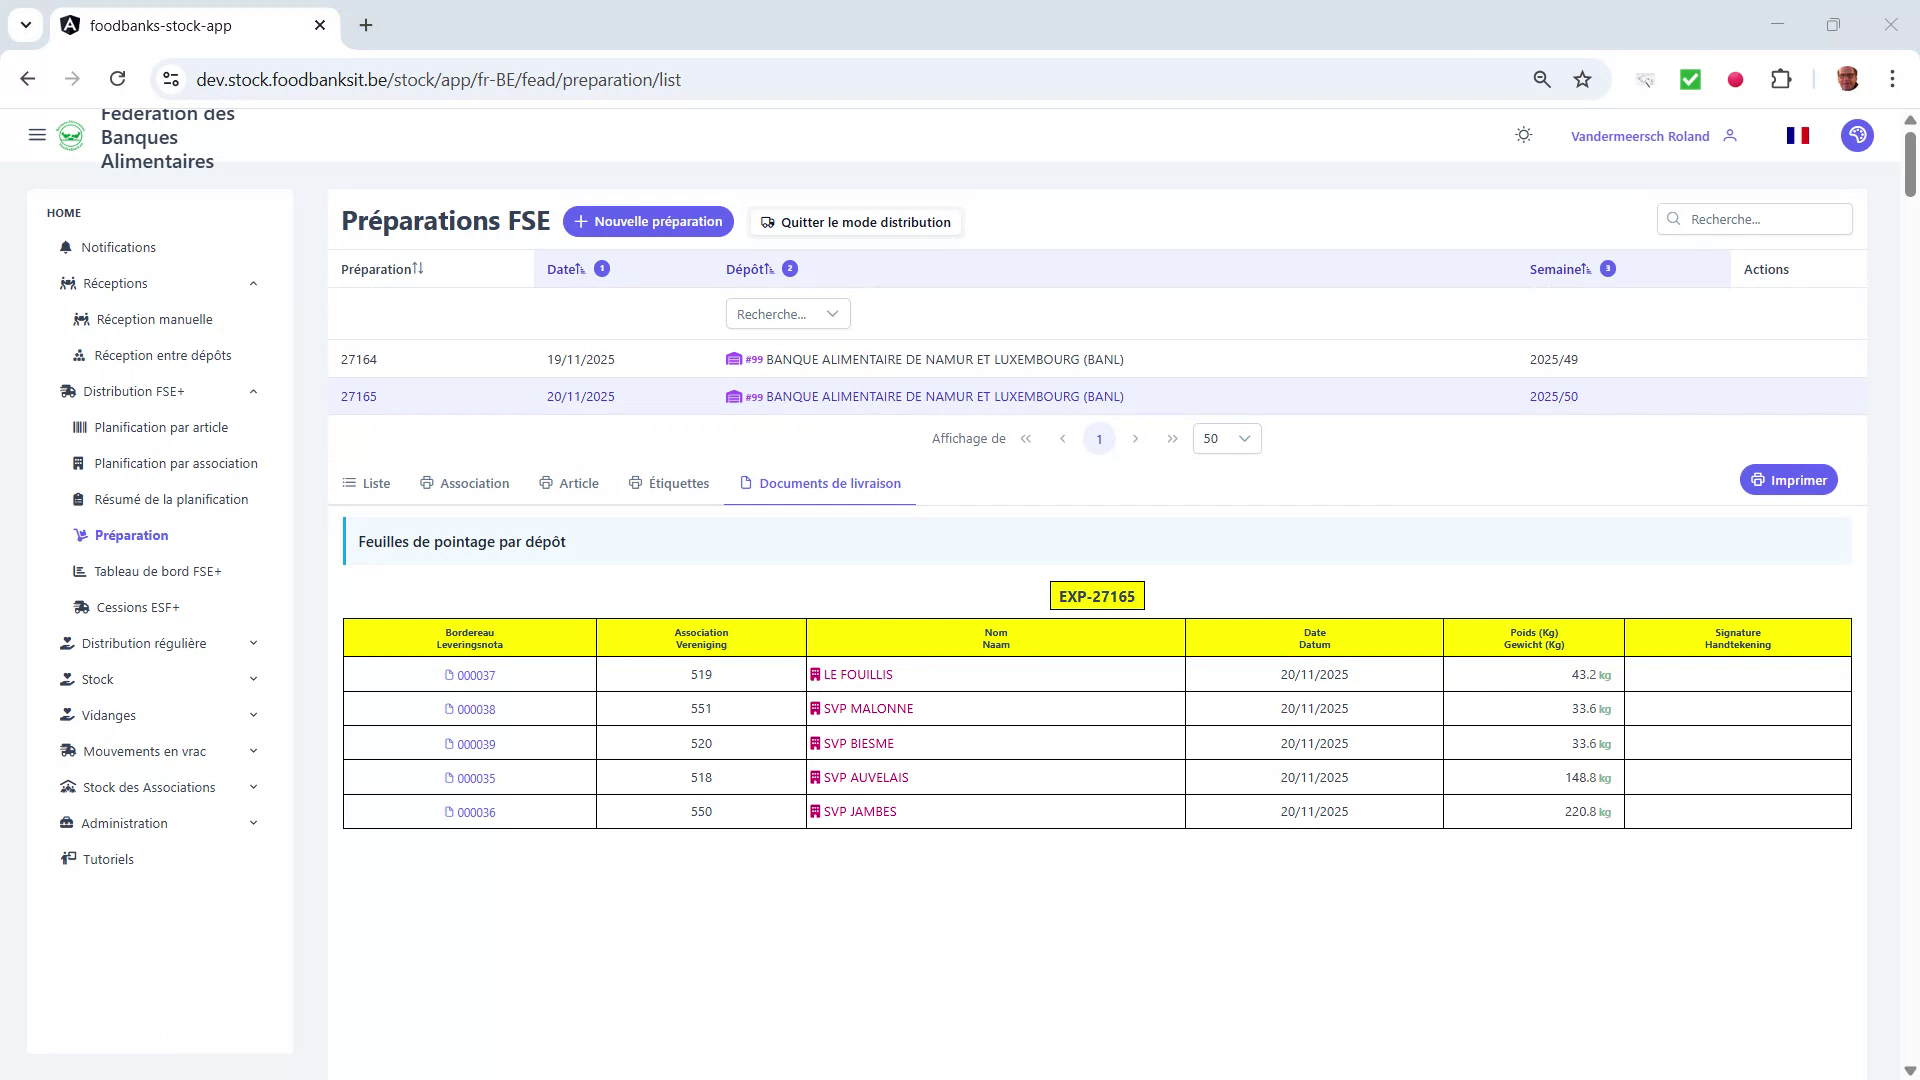
Task: Click the Vandermeersch Roland user profile icon
Action: click(1730, 135)
